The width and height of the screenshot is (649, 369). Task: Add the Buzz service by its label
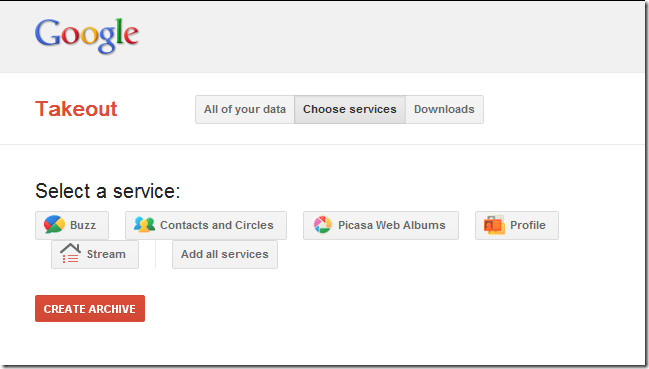coord(83,225)
